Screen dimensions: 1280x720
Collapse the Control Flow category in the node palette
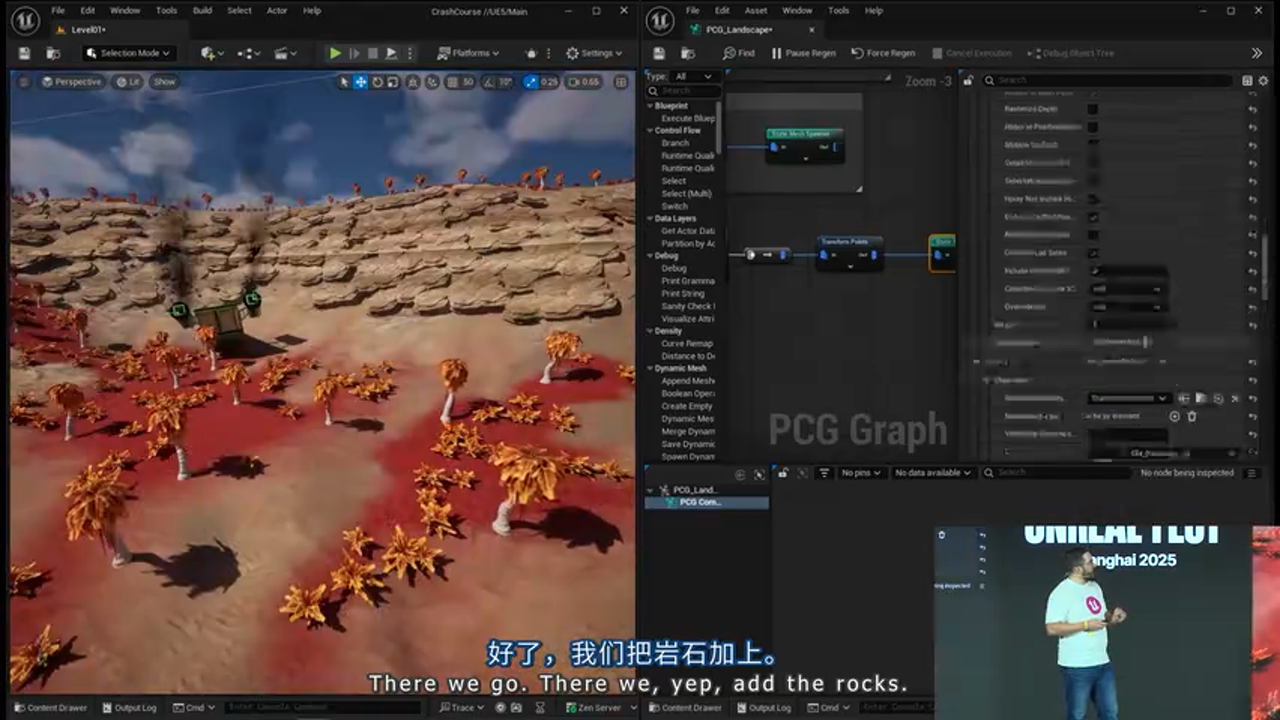pos(650,130)
